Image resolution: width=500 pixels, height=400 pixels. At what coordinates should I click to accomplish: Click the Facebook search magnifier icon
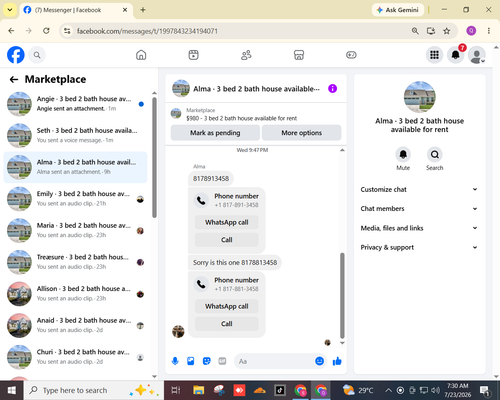click(x=37, y=55)
